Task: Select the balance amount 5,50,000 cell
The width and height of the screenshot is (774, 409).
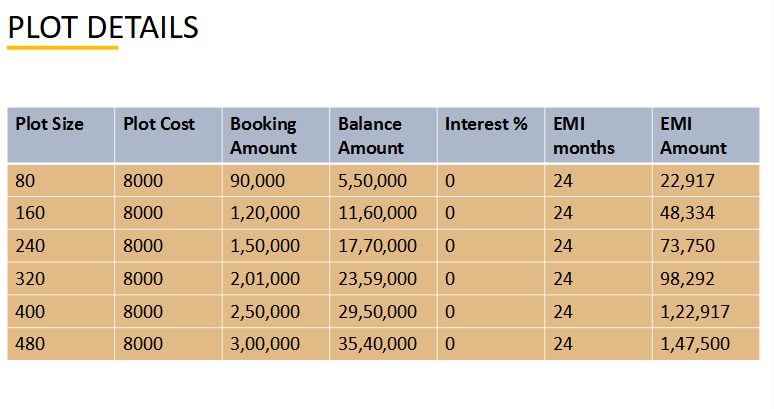Action: tap(384, 181)
